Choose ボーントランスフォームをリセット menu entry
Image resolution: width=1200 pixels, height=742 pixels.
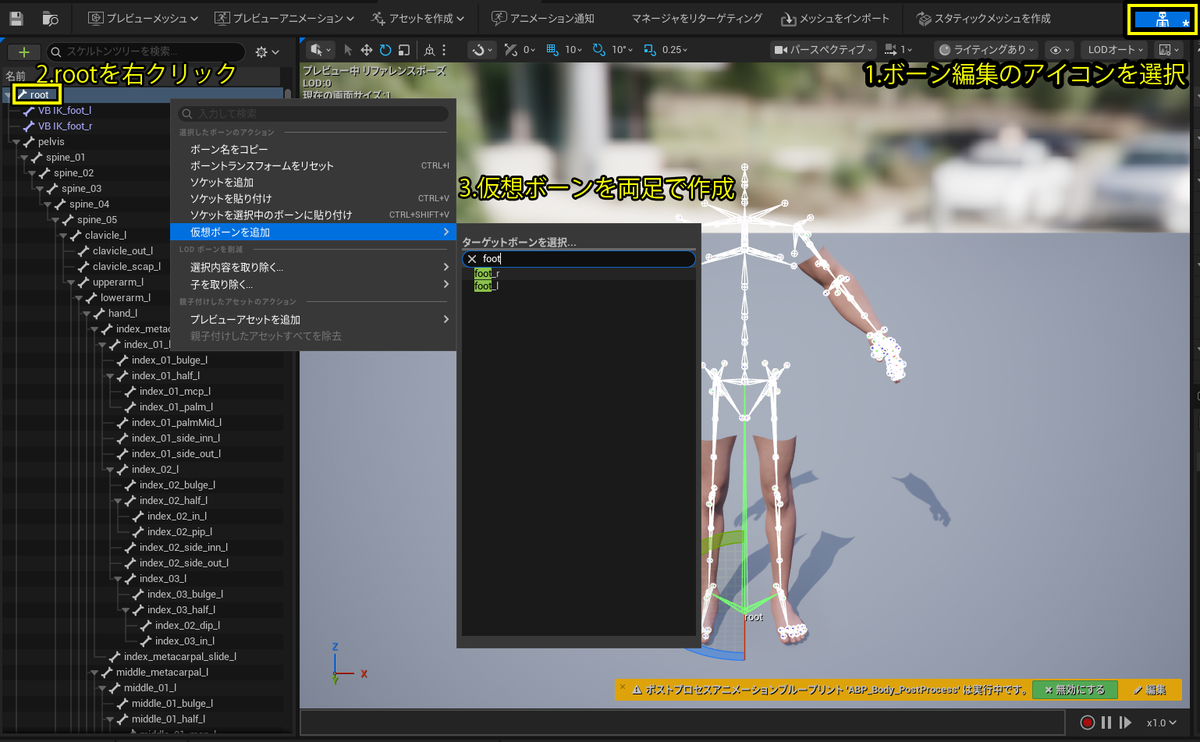coord(314,166)
